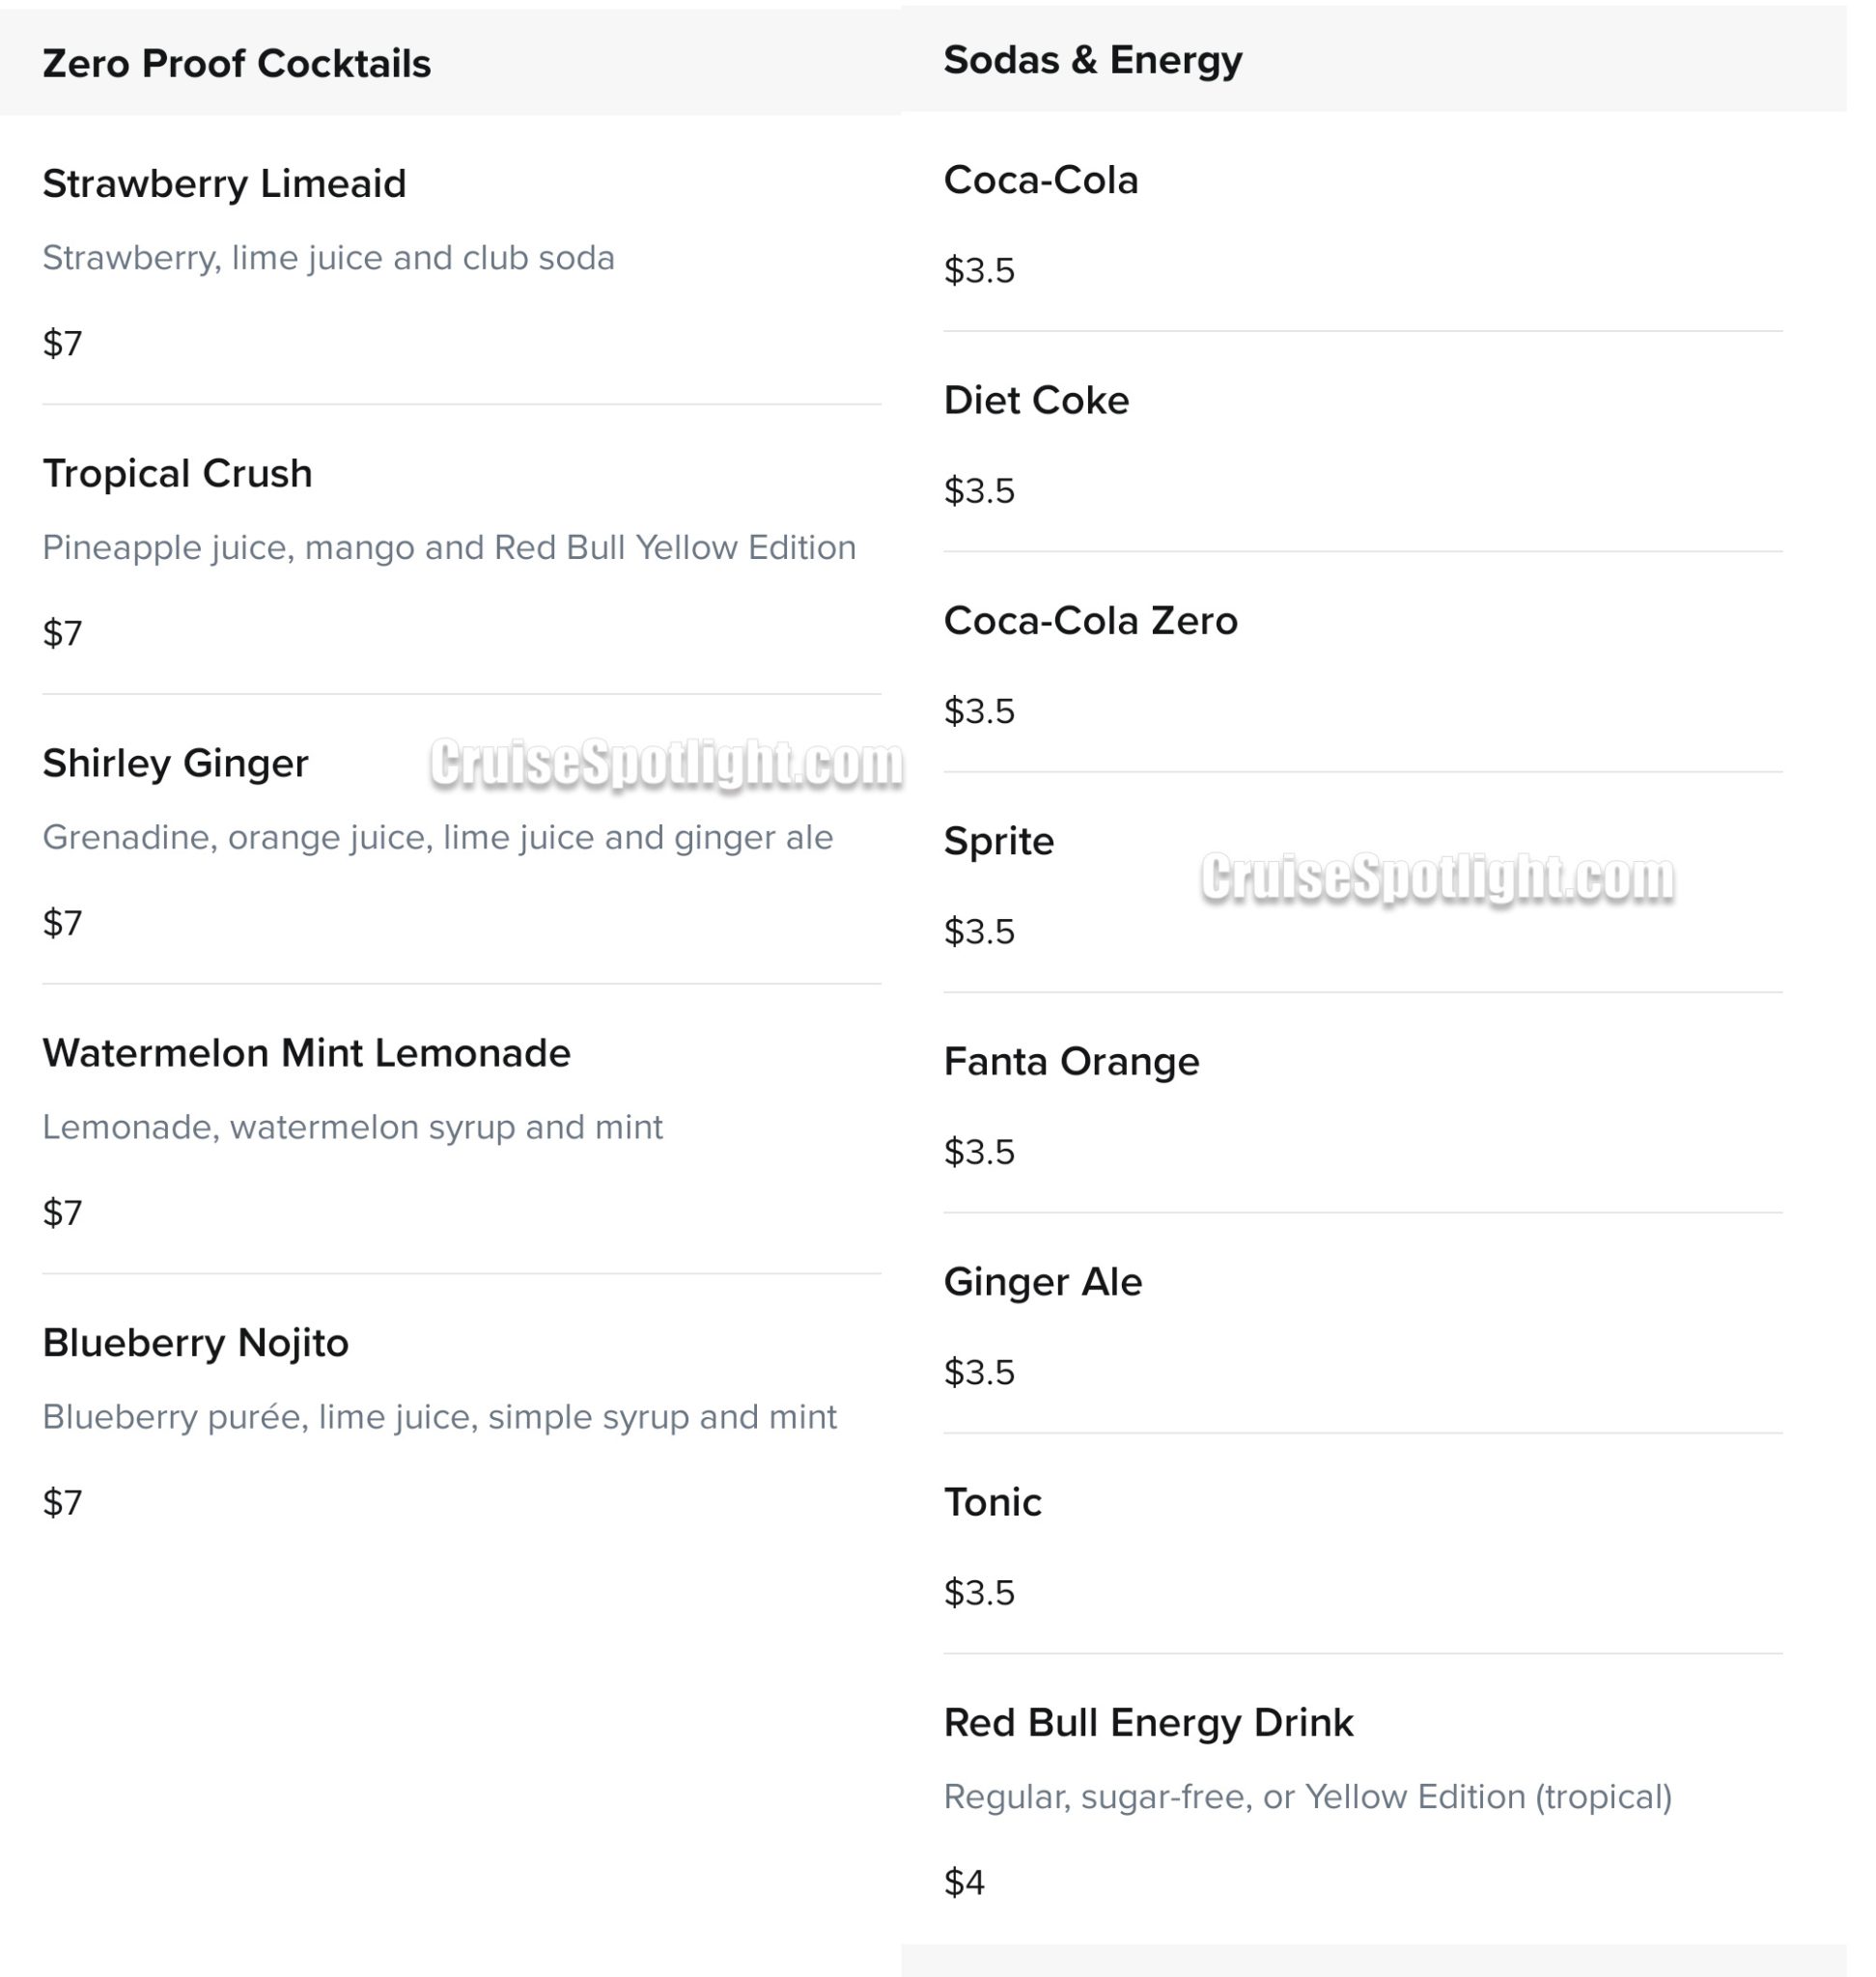The width and height of the screenshot is (1876, 1977).
Task: Select the Sprite soda item
Action: (x=998, y=842)
